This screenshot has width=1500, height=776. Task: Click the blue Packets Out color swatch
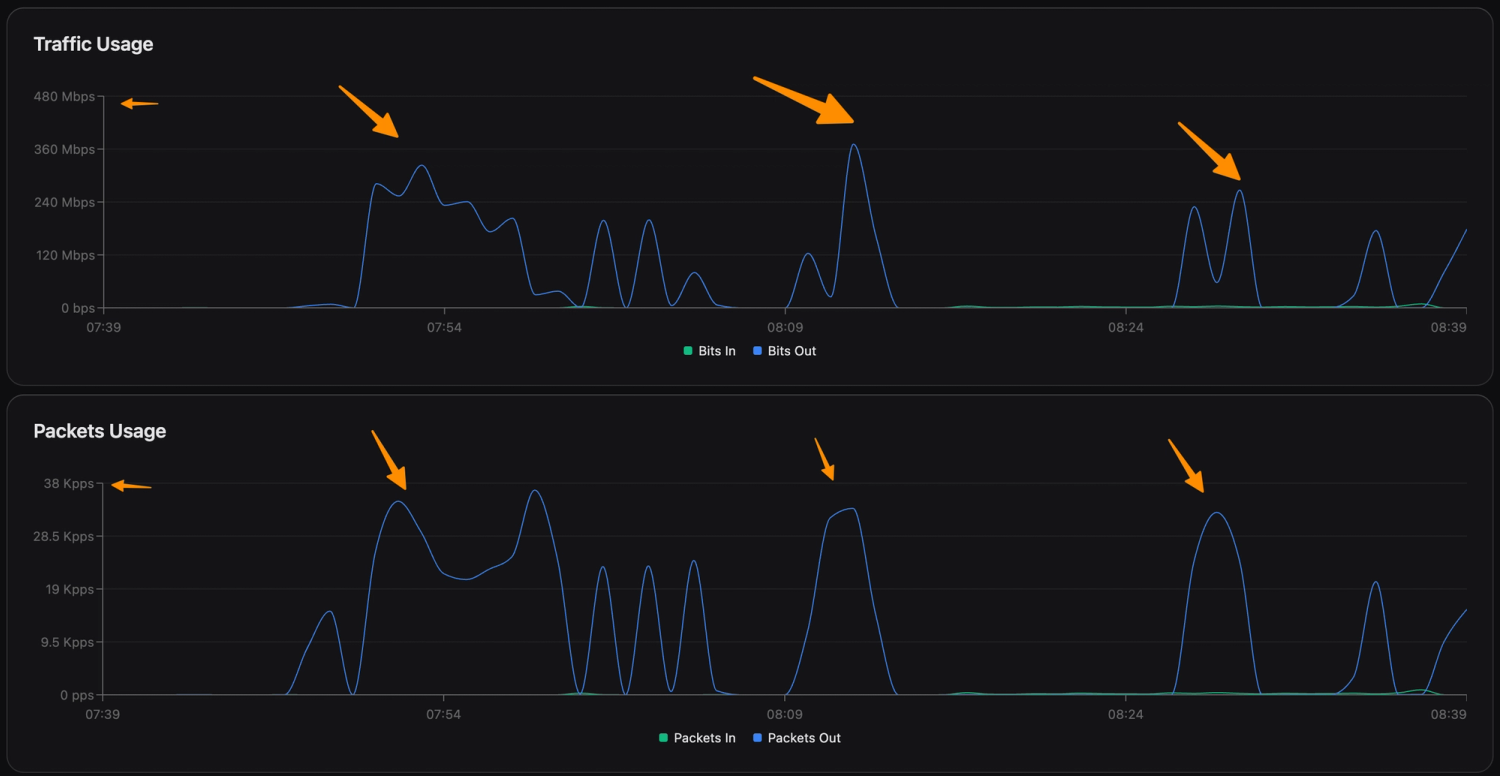757,738
